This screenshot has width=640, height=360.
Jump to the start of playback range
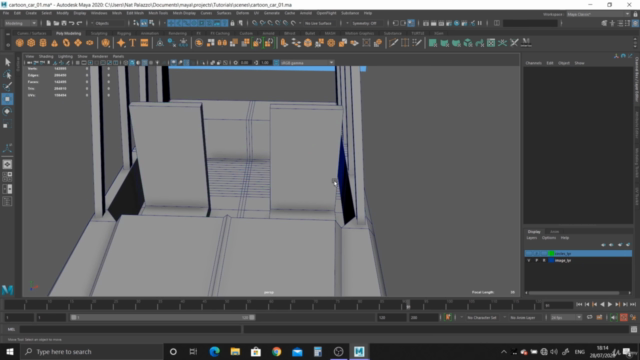click(x=579, y=304)
